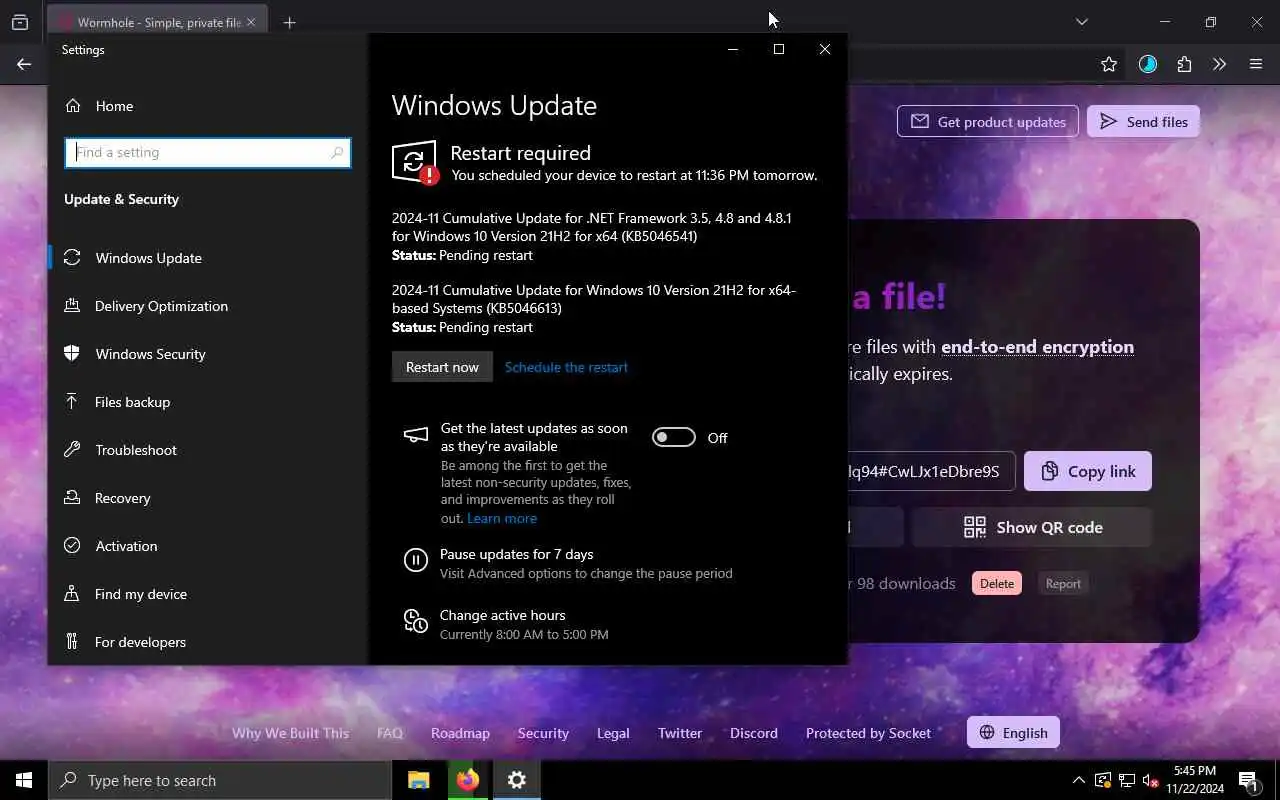Click the network icon in the system tray
This screenshot has width=1280, height=800.
point(1127,780)
